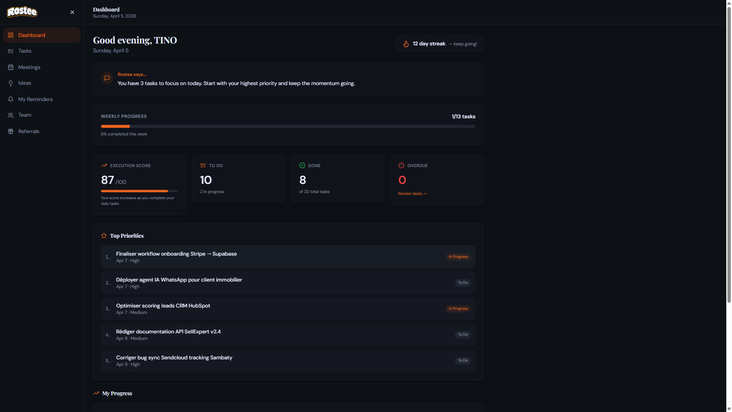This screenshot has height=412, width=732.
Task: Open the Finaliser workflow onboarding Stripe task
Action: 176,254
